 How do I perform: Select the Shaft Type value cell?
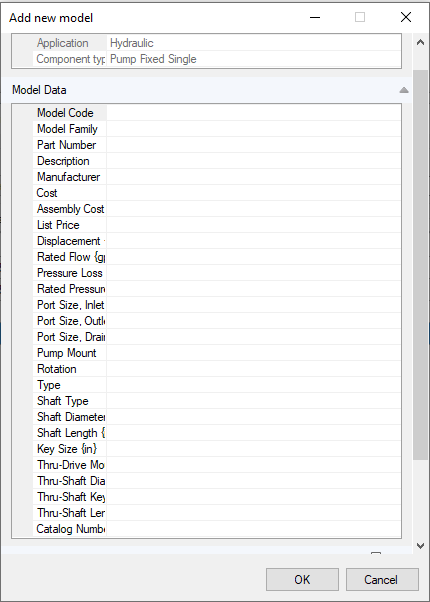254,401
